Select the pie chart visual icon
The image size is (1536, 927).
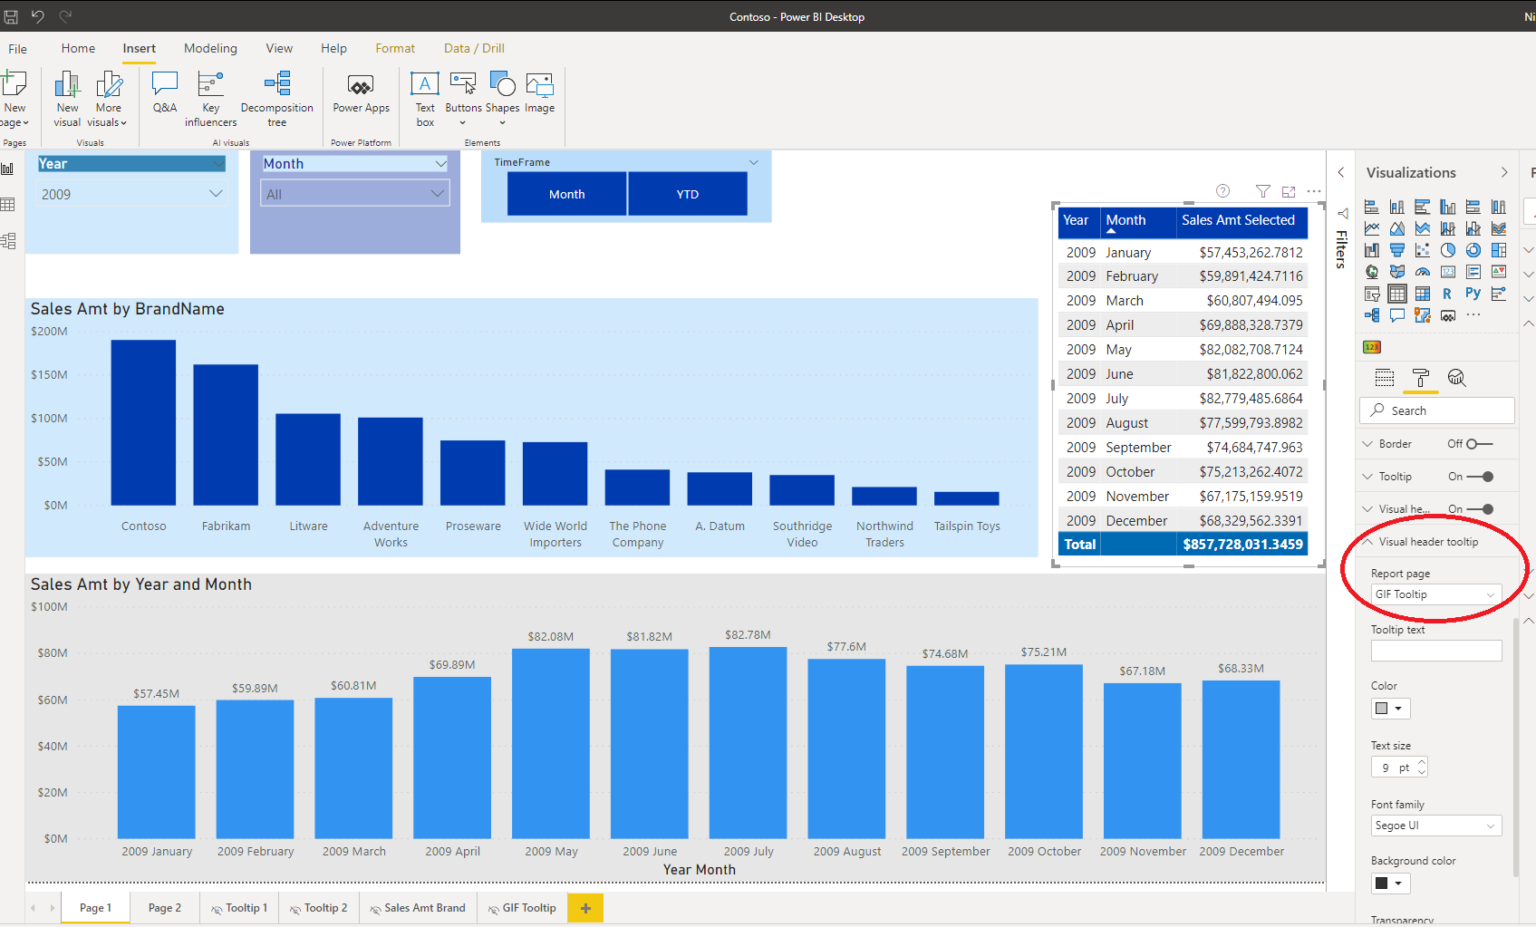pyautogui.click(x=1447, y=250)
